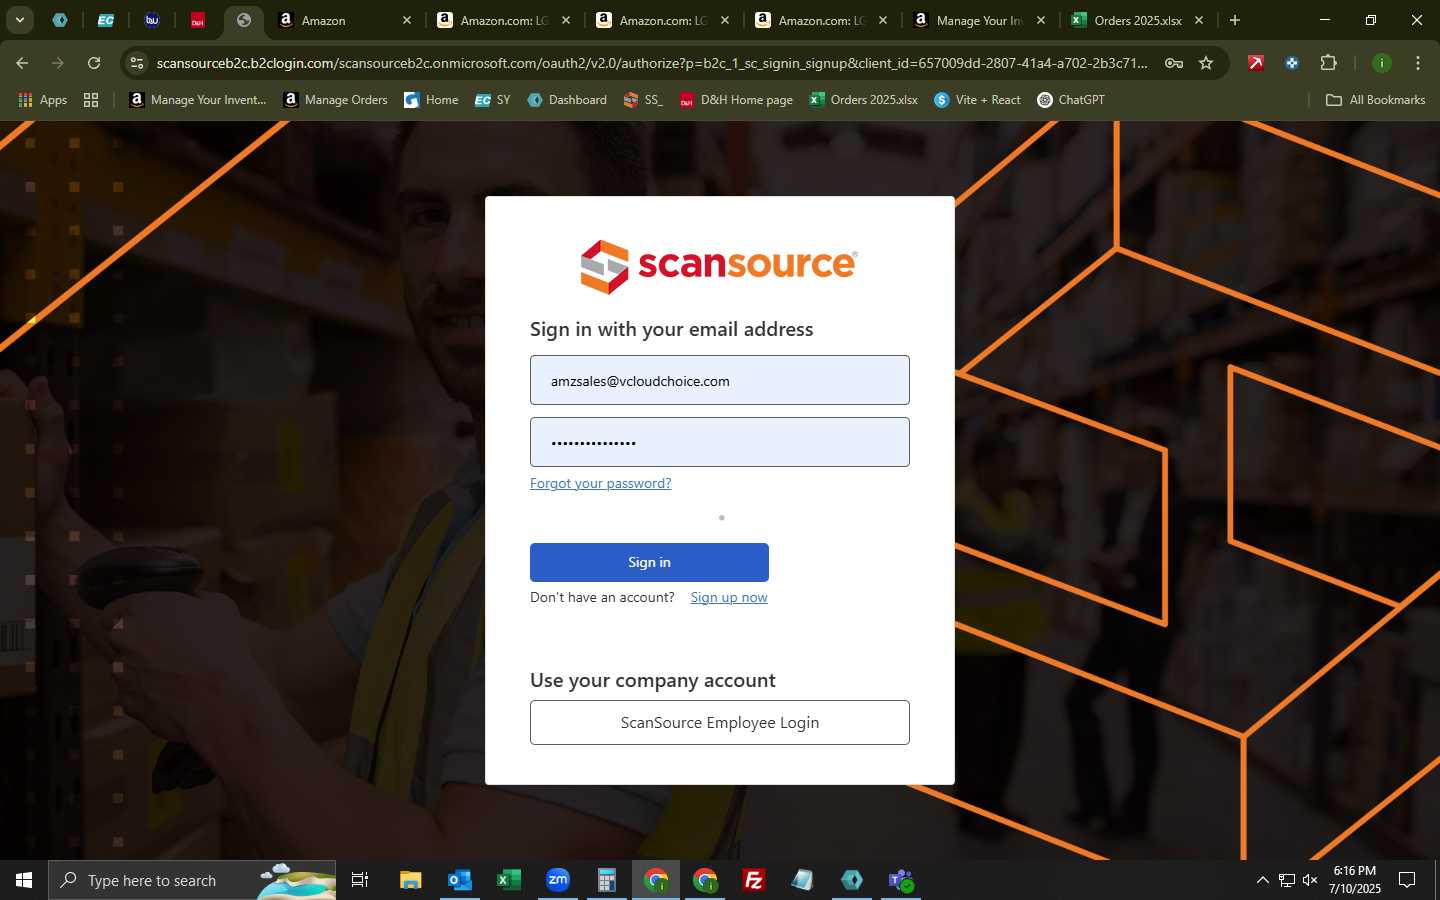This screenshot has height=900, width=1440.
Task: Open the notification center icon
Action: [1407, 880]
